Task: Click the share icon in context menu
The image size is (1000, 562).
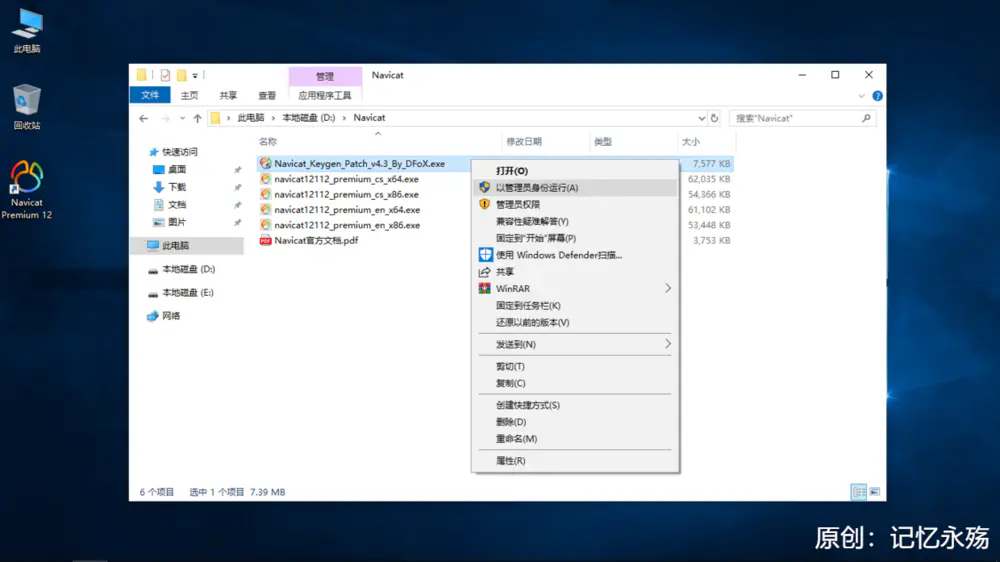Action: (x=485, y=272)
